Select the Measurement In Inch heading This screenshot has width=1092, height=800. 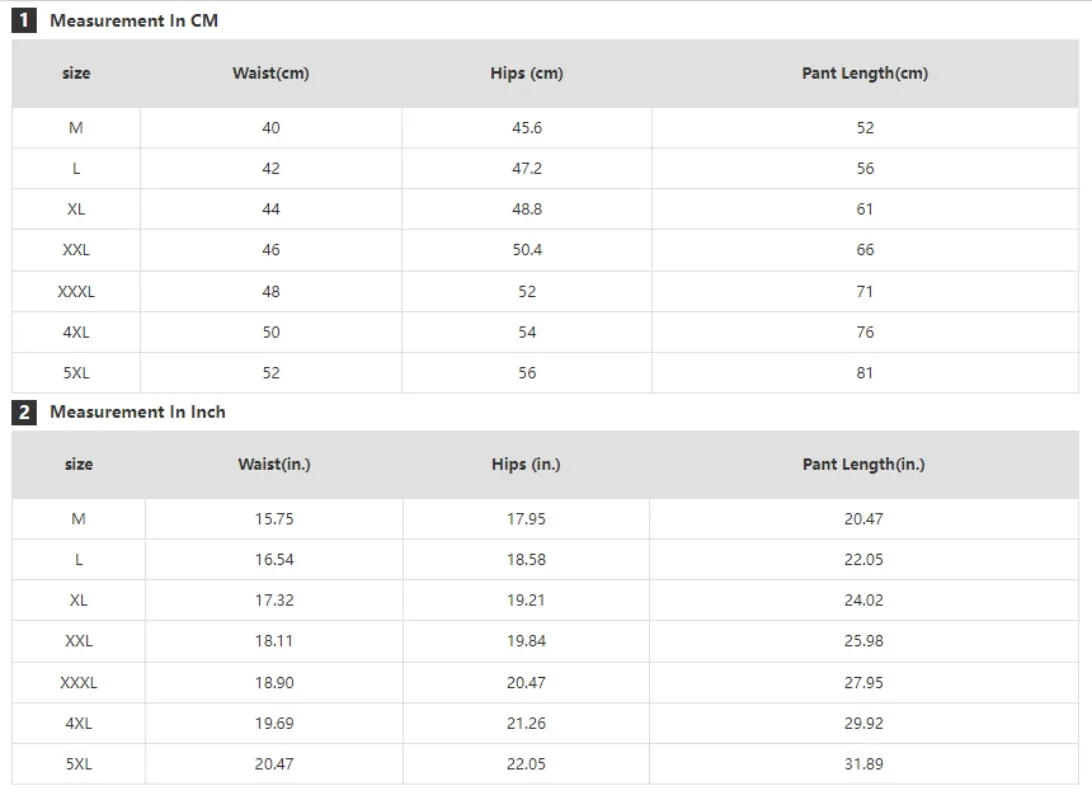point(137,412)
